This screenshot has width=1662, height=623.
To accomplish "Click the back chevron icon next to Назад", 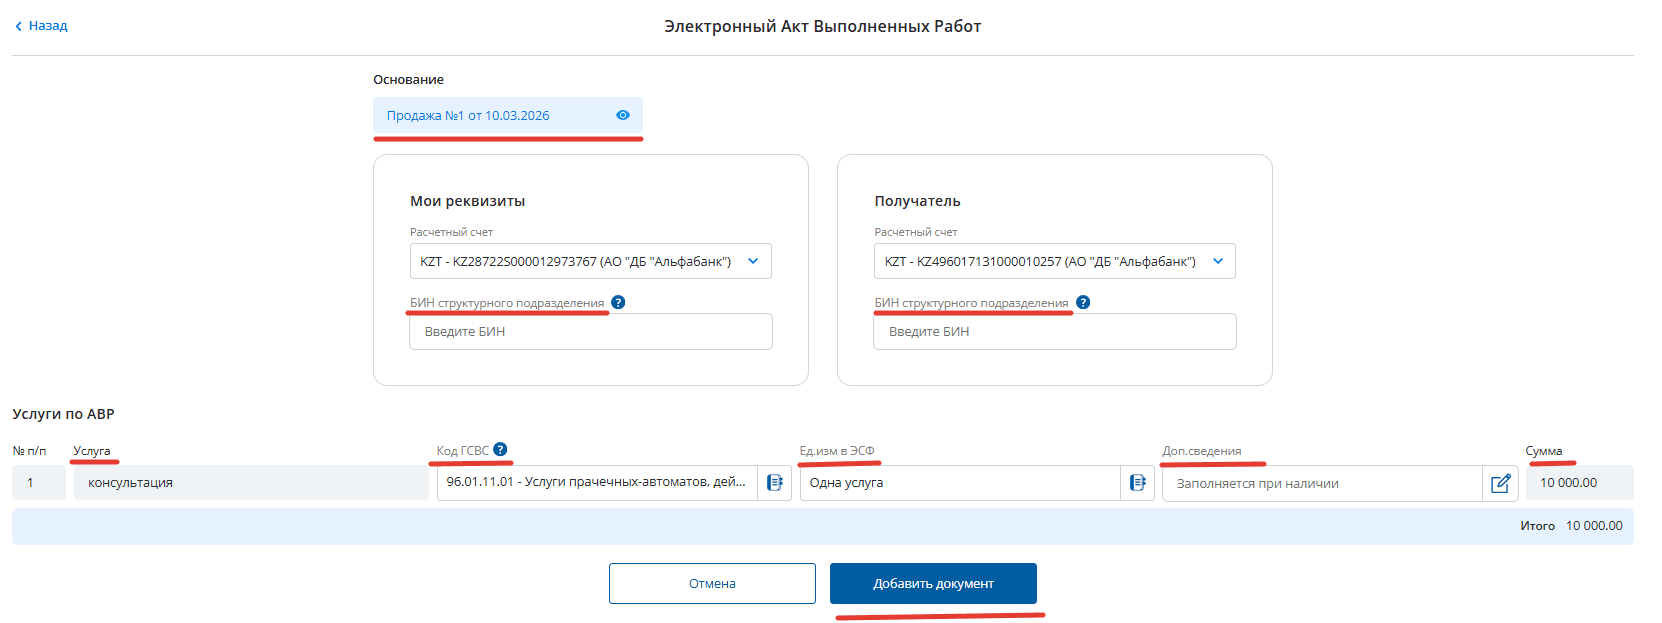I will [18, 26].
